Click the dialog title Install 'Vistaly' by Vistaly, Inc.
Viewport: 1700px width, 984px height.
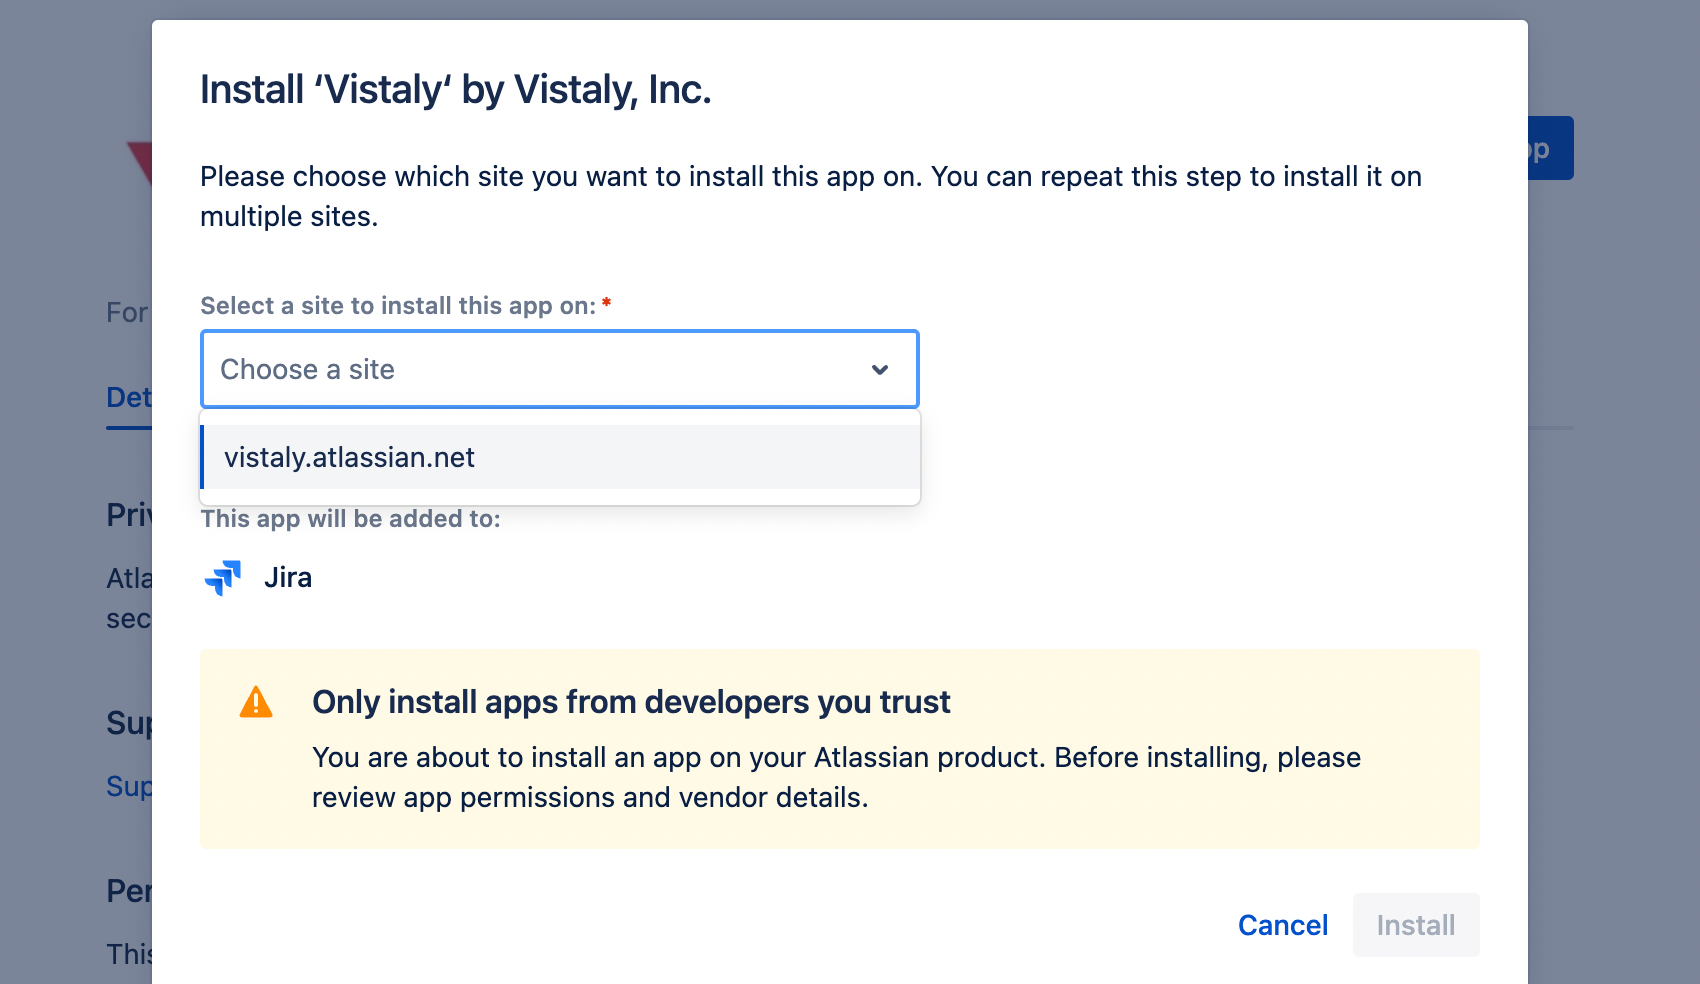[456, 90]
